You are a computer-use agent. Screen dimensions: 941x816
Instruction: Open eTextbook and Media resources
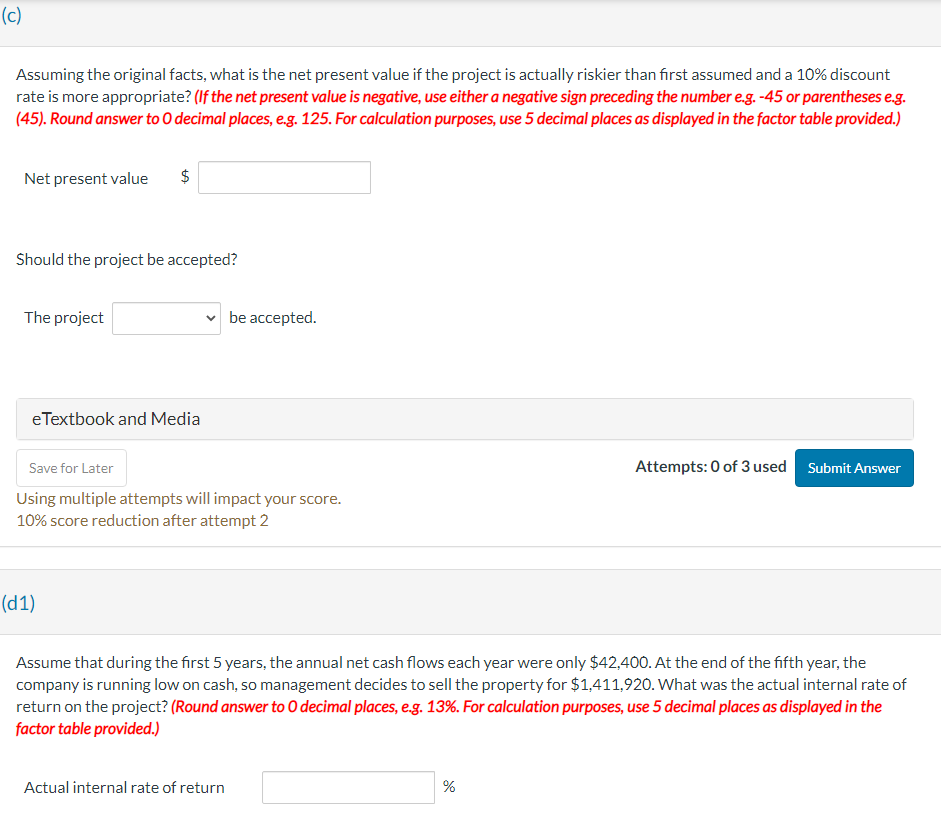pos(113,418)
